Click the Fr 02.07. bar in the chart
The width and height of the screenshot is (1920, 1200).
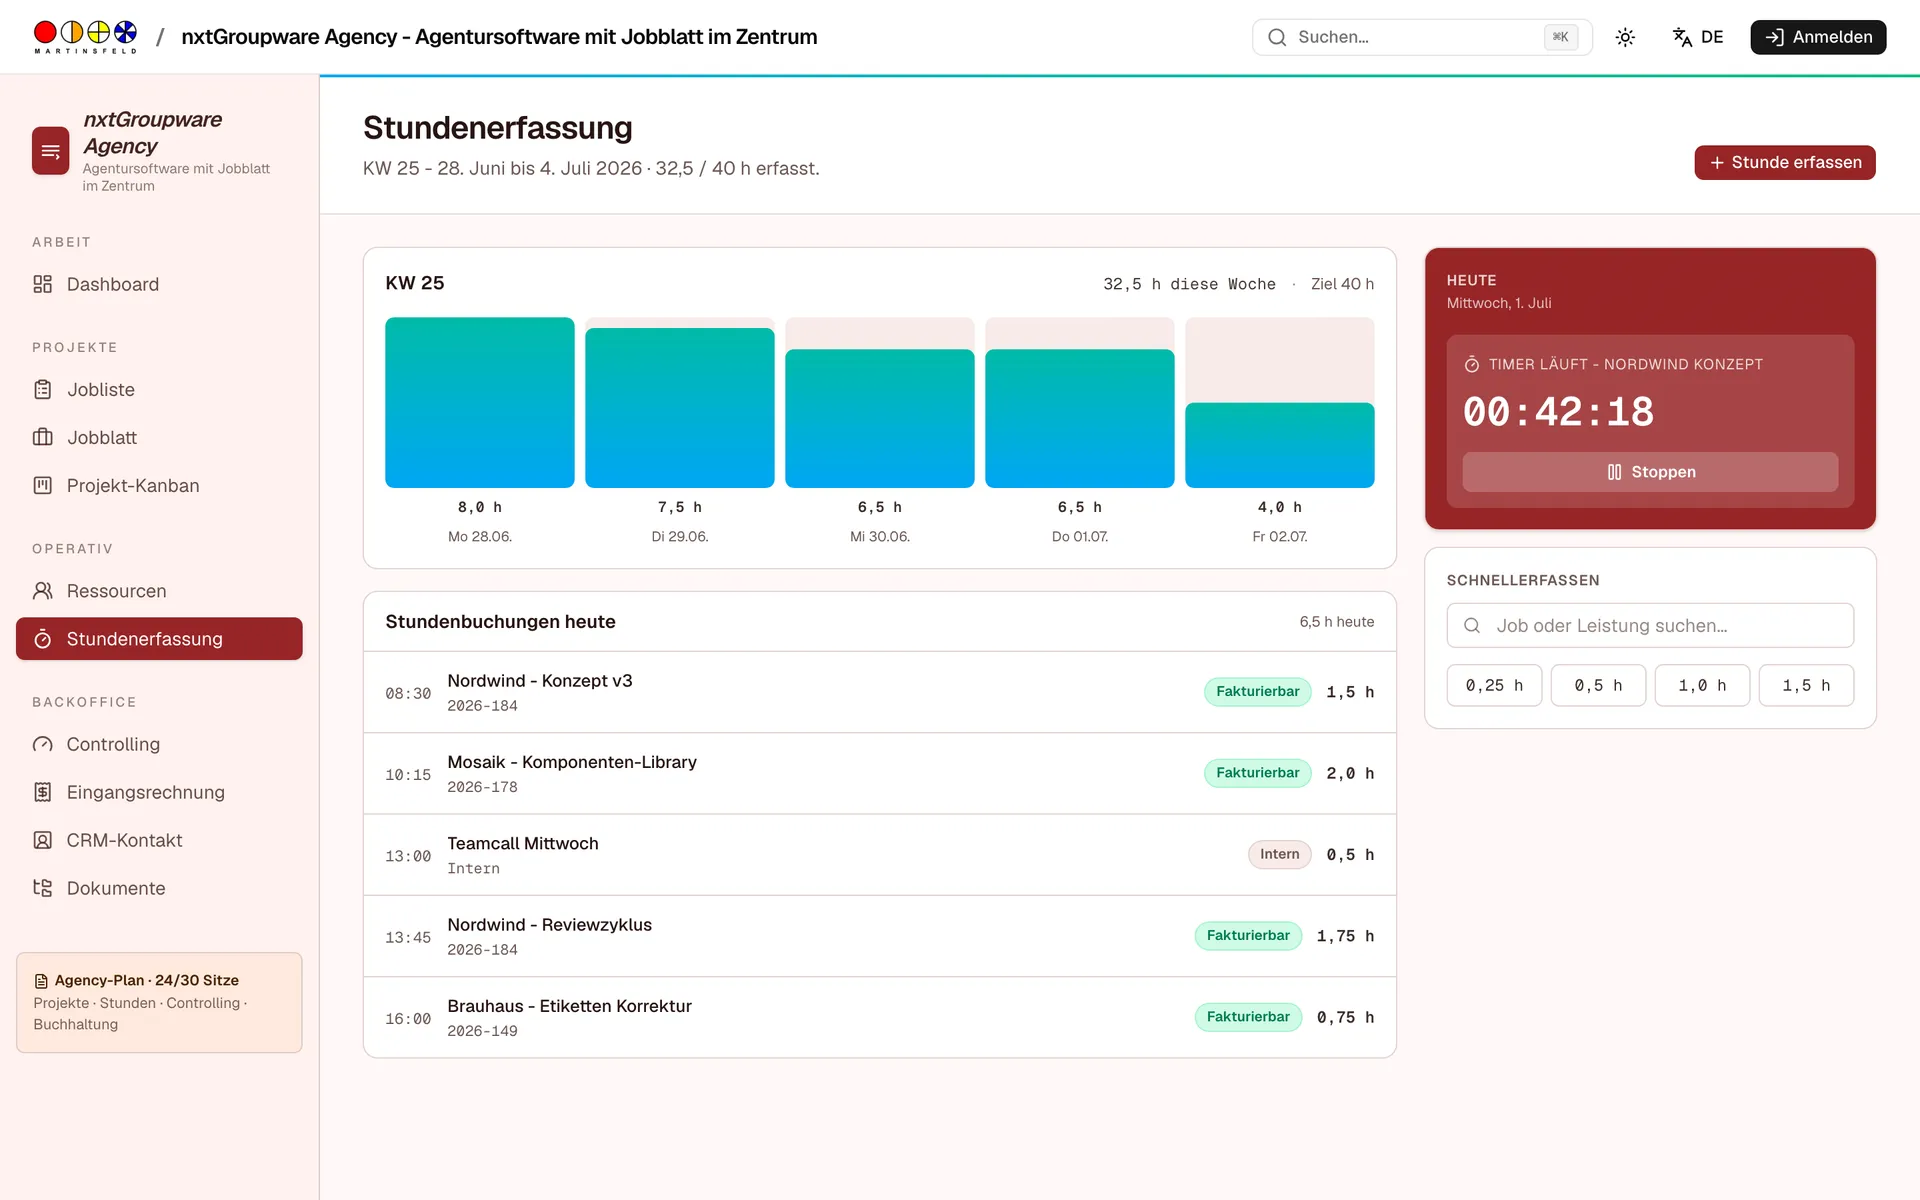[x=1279, y=445]
